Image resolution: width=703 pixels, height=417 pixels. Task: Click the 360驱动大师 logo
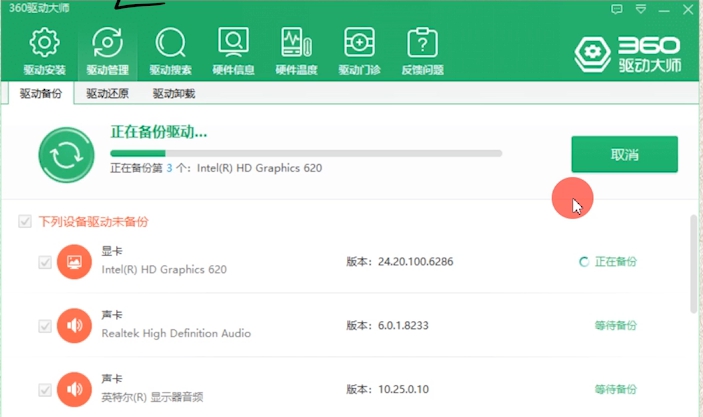click(628, 55)
